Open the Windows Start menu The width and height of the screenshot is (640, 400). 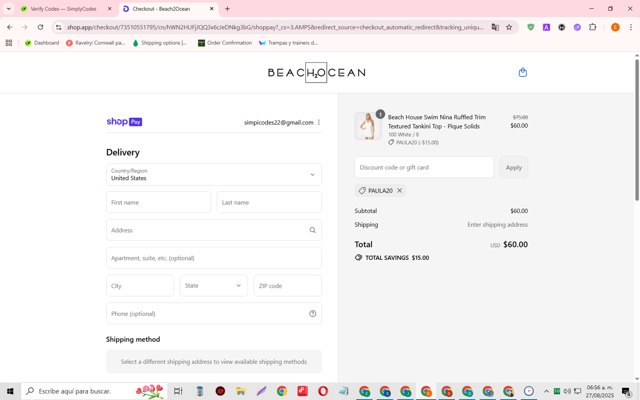(x=10, y=391)
